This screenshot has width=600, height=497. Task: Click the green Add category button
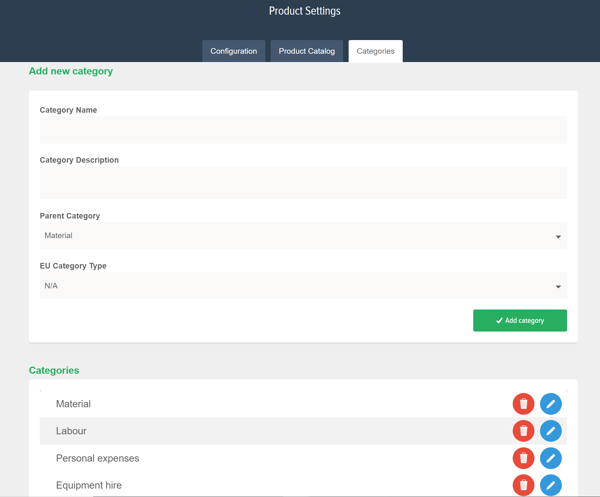pyautogui.click(x=520, y=320)
